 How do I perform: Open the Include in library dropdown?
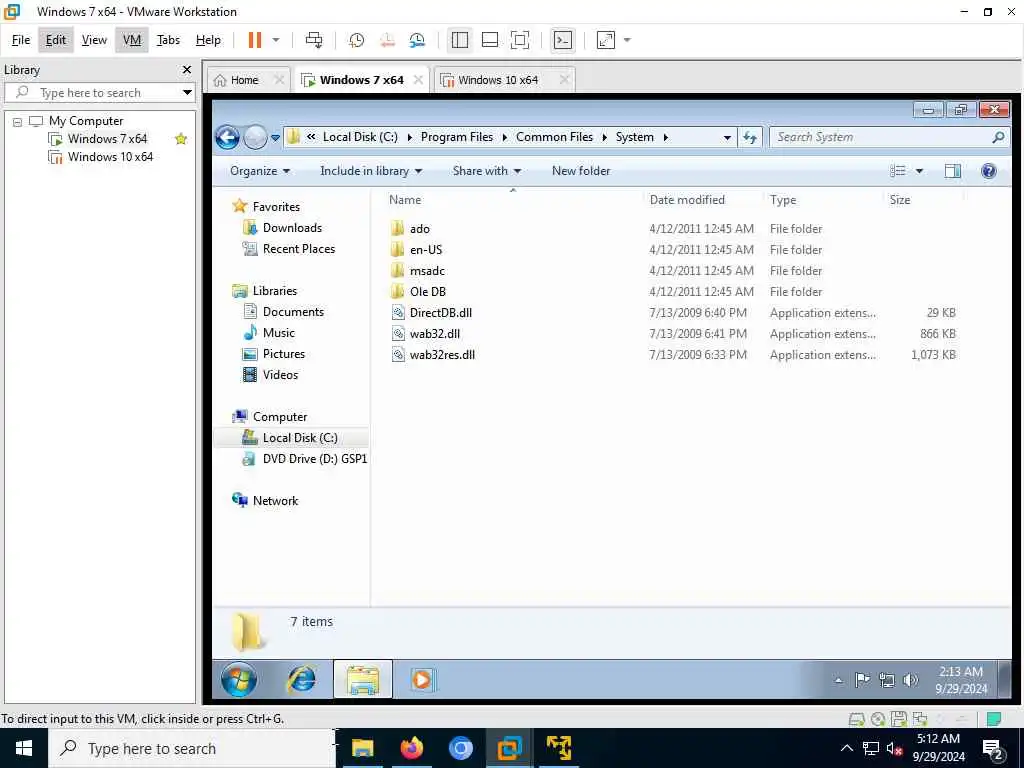tap(371, 171)
